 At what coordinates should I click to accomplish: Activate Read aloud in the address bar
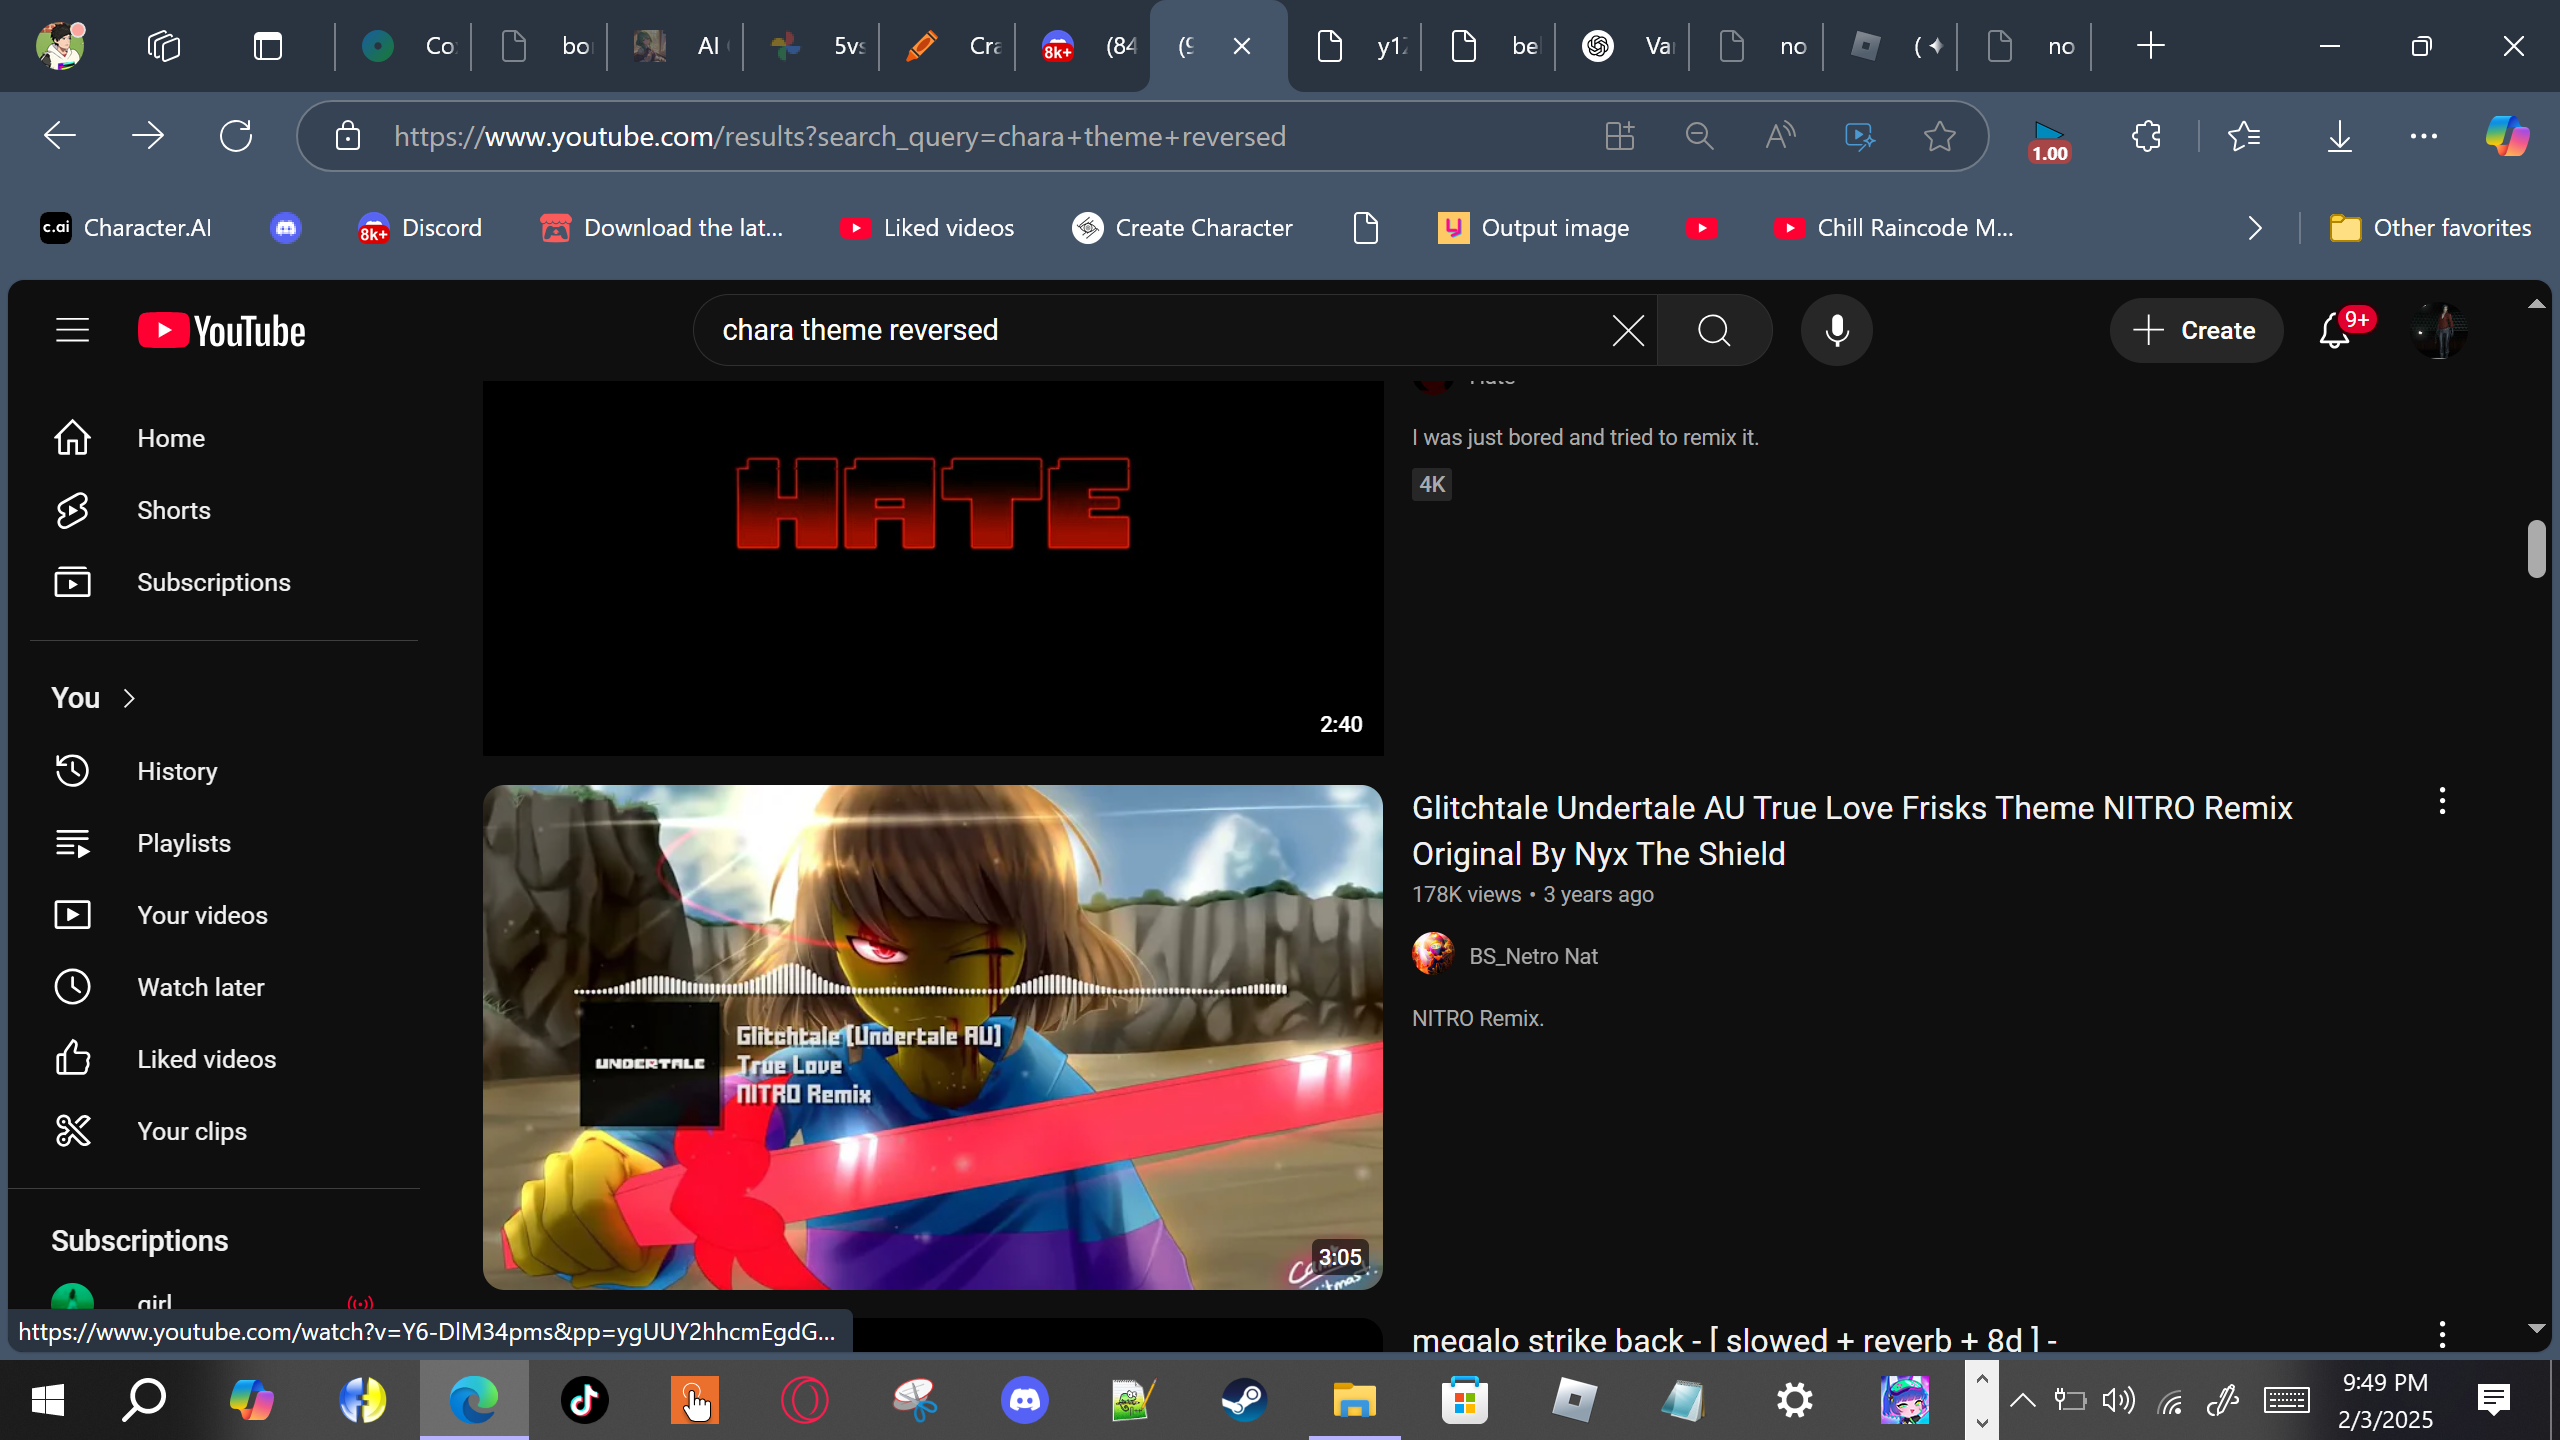point(1780,136)
